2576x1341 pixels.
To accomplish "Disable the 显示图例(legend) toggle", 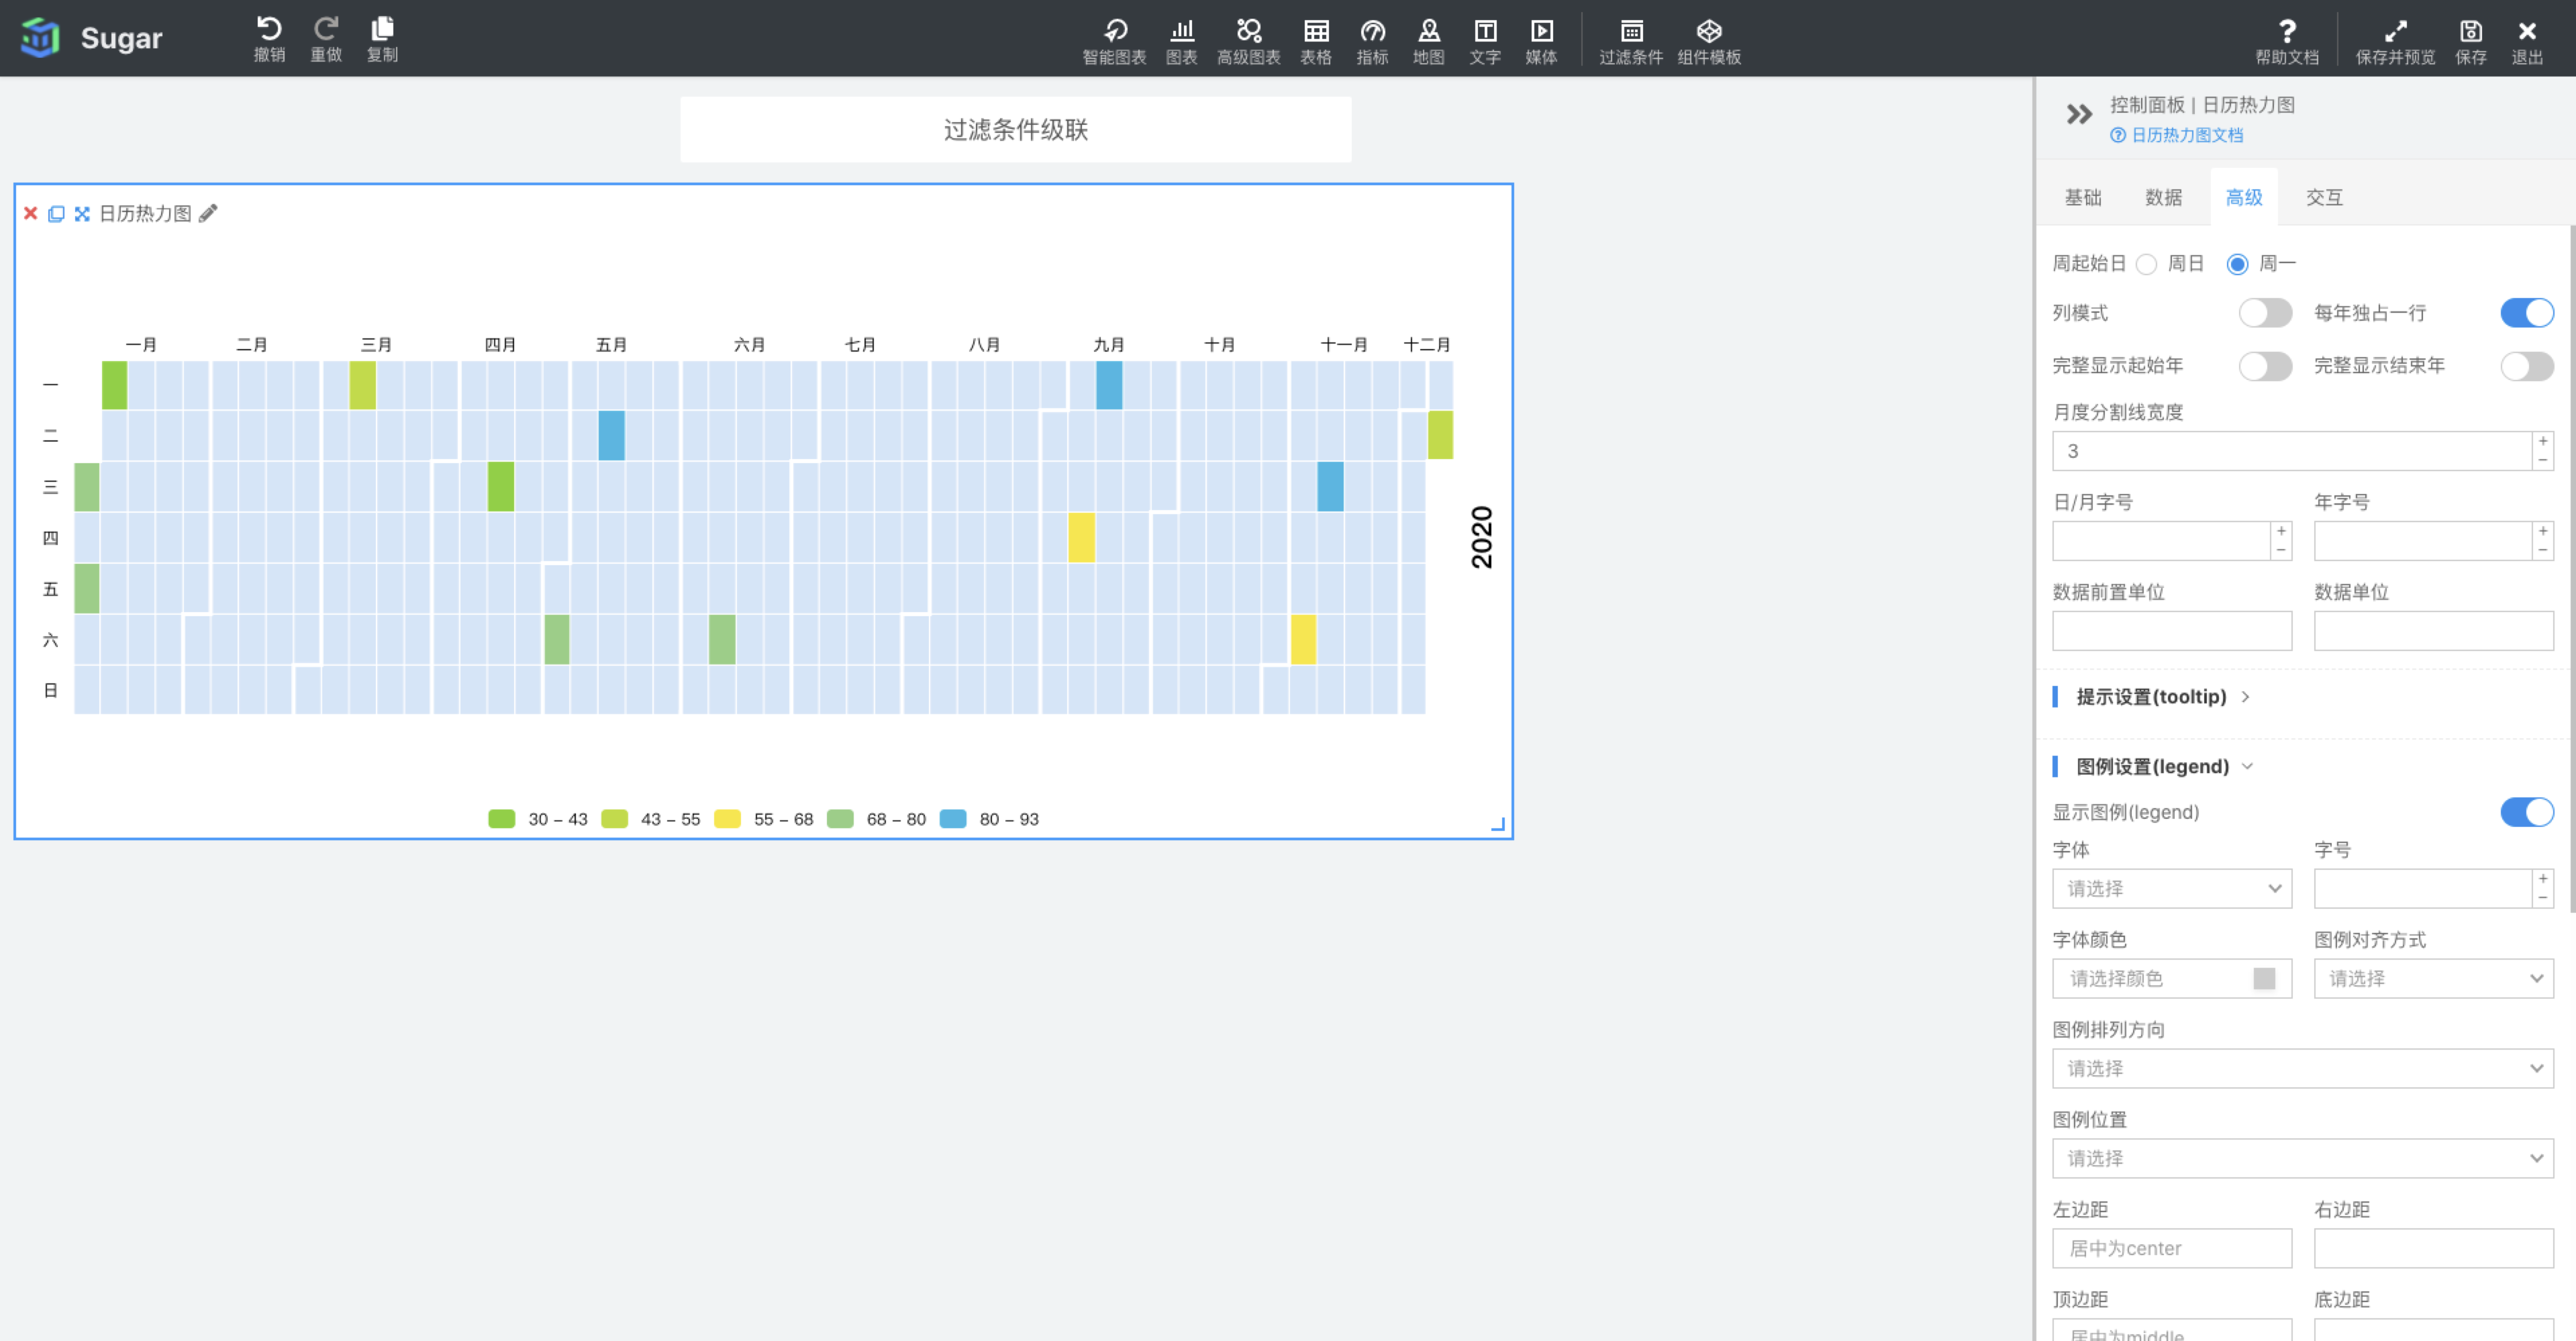I will click(x=2526, y=812).
